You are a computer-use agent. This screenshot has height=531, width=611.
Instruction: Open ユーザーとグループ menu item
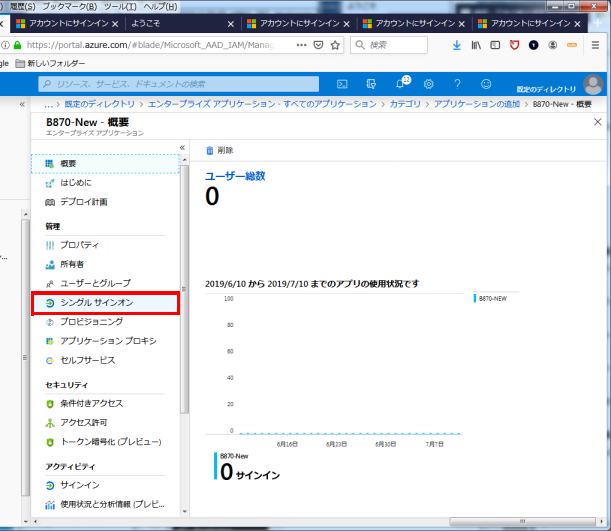pos(105,283)
